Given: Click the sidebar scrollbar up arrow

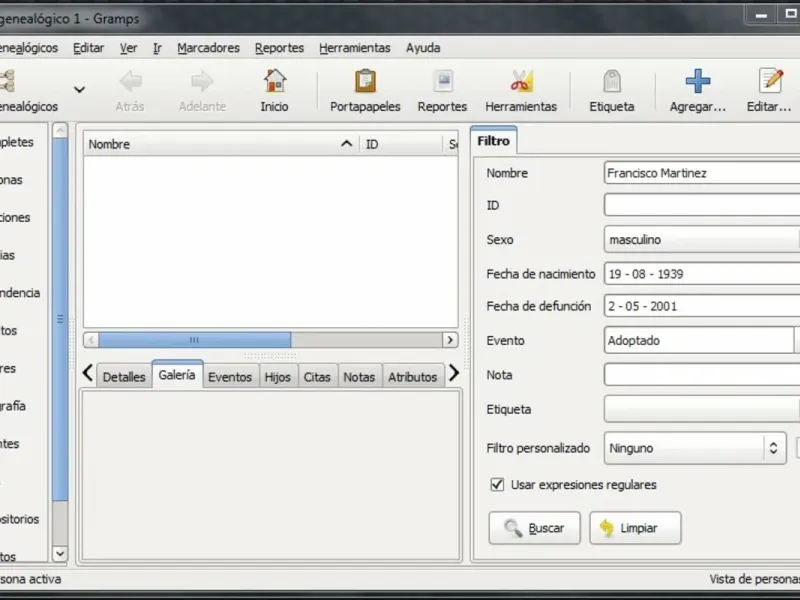Looking at the screenshot, I should (x=60, y=131).
